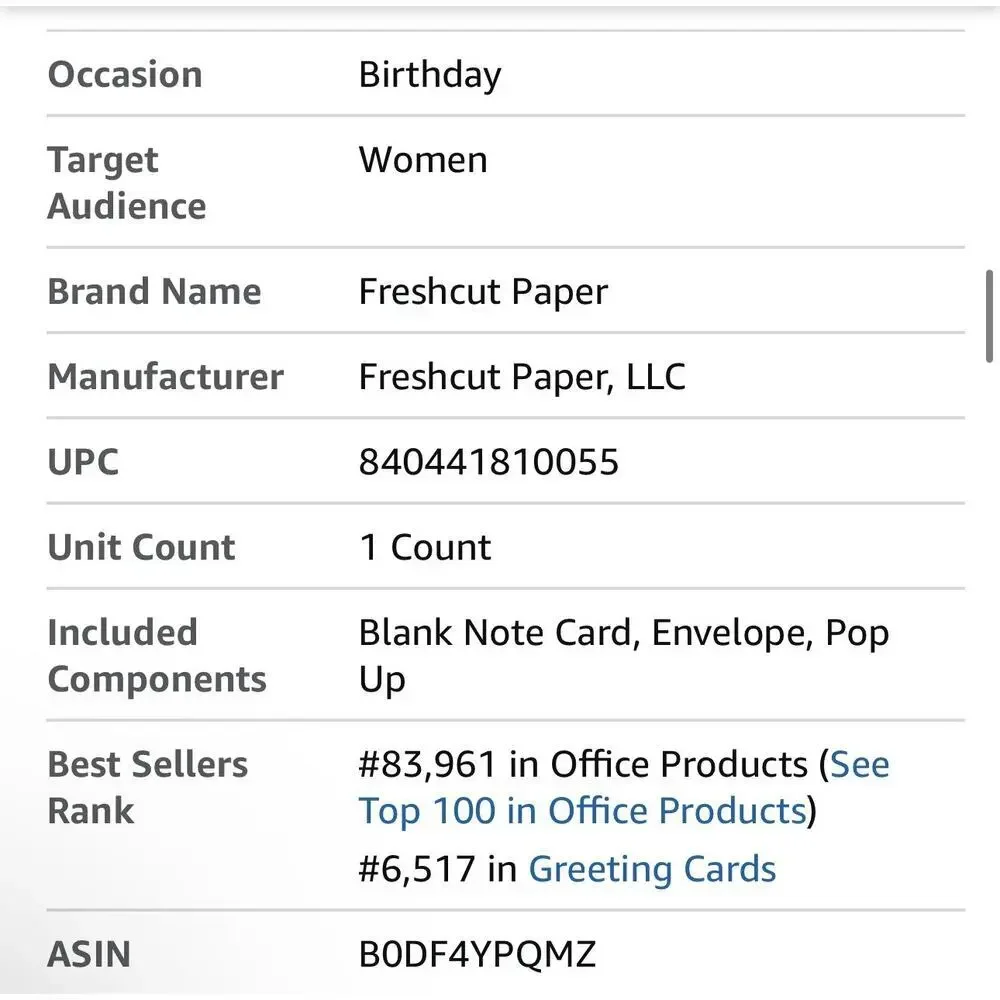Screen dimensions: 1000x1000
Task: Click the ASIN label
Action: (89, 954)
